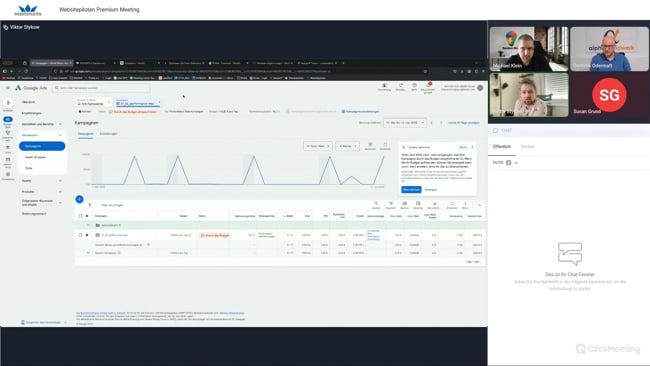Screen dimensions: 650x366
Task: Click inside the Google Ads search field
Action: click(x=102, y=88)
